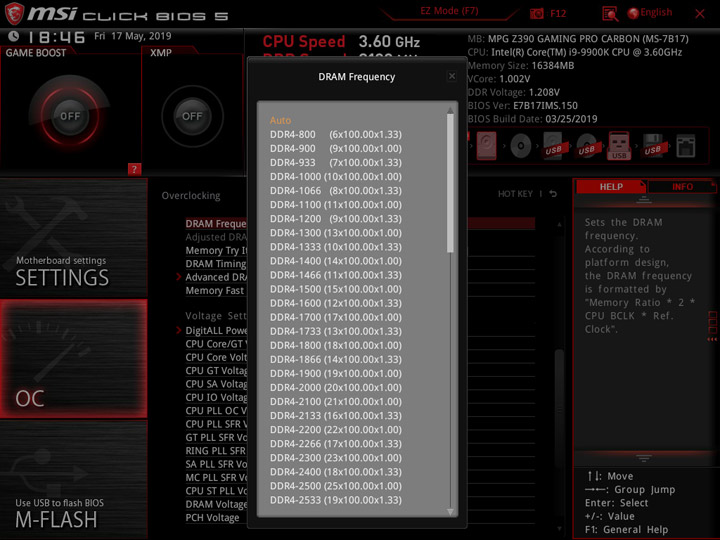Select the USB hard disk boot device

tap(554, 146)
